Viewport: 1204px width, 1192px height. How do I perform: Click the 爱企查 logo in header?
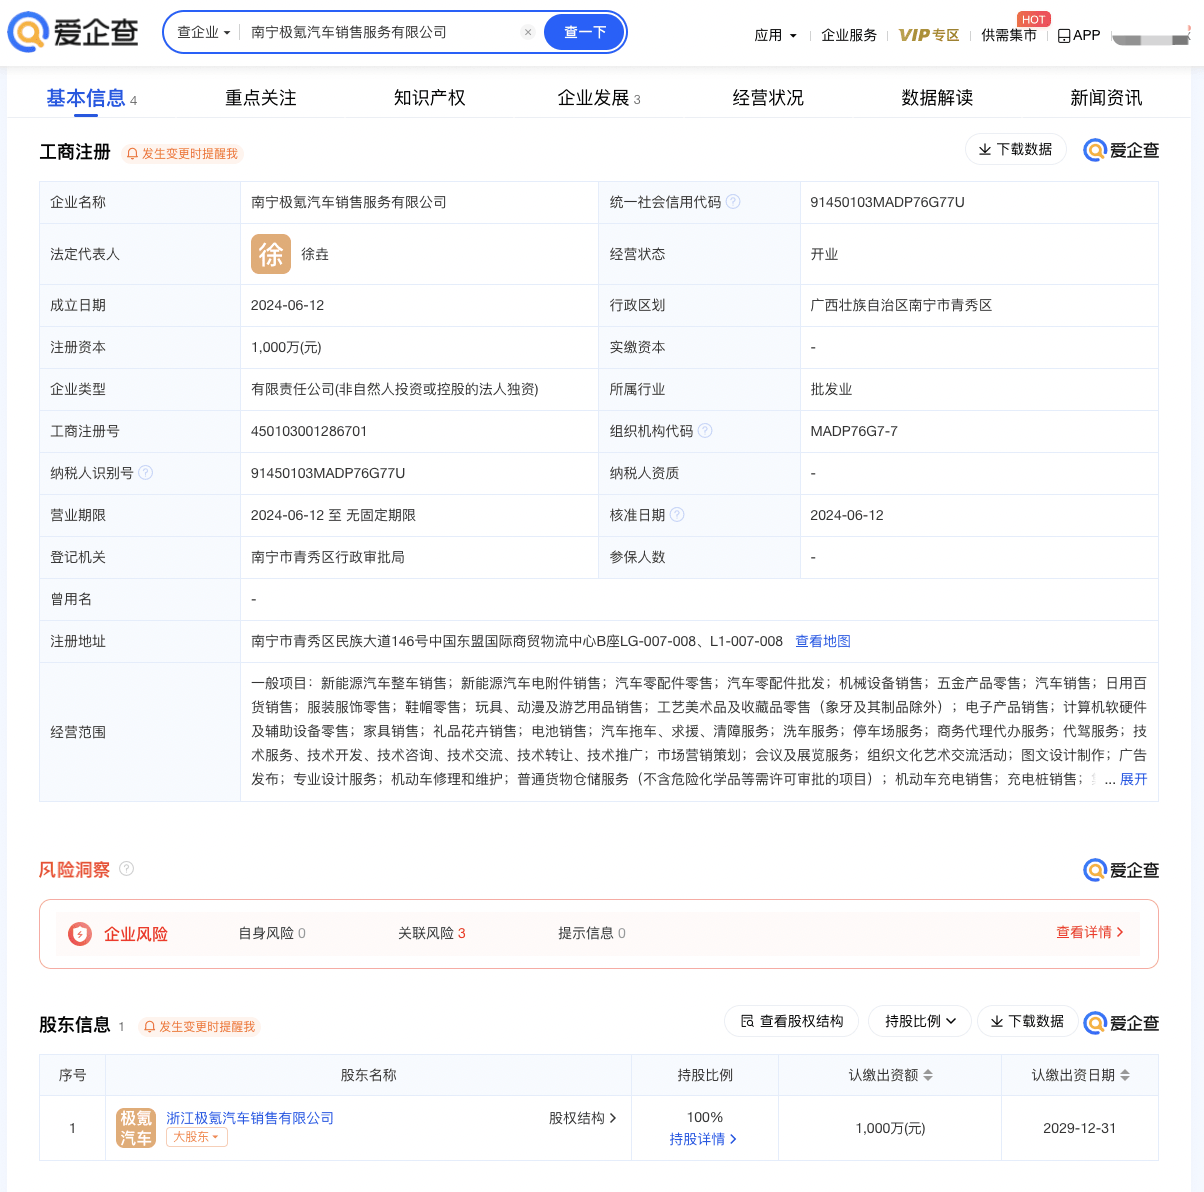coord(73,32)
